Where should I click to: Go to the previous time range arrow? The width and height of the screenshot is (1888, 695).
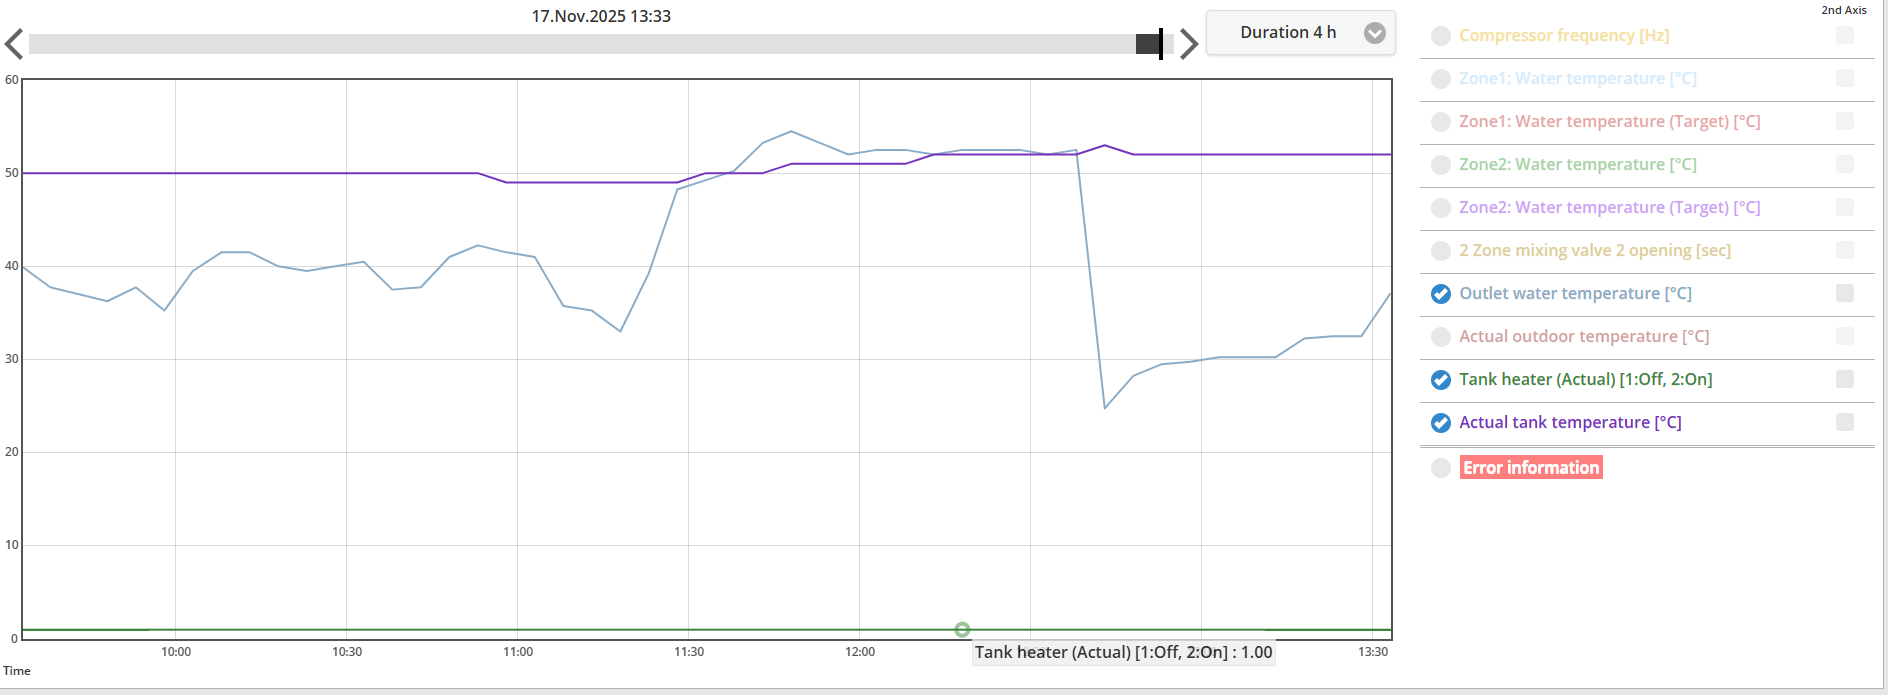coord(14,44)
